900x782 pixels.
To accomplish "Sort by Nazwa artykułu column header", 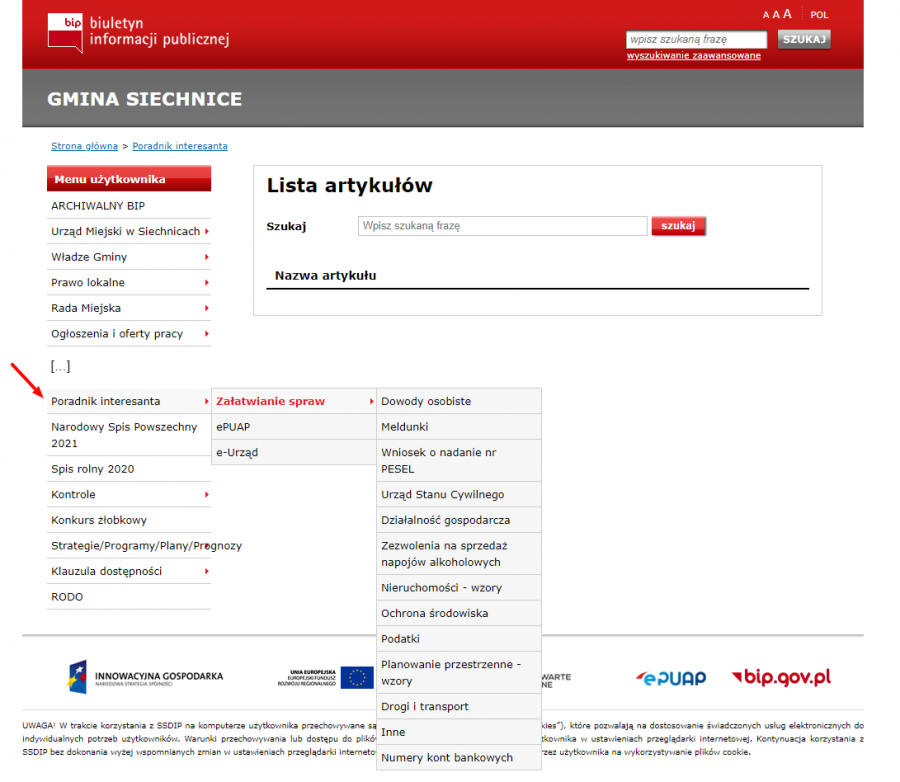I will (x=325, y=276).
